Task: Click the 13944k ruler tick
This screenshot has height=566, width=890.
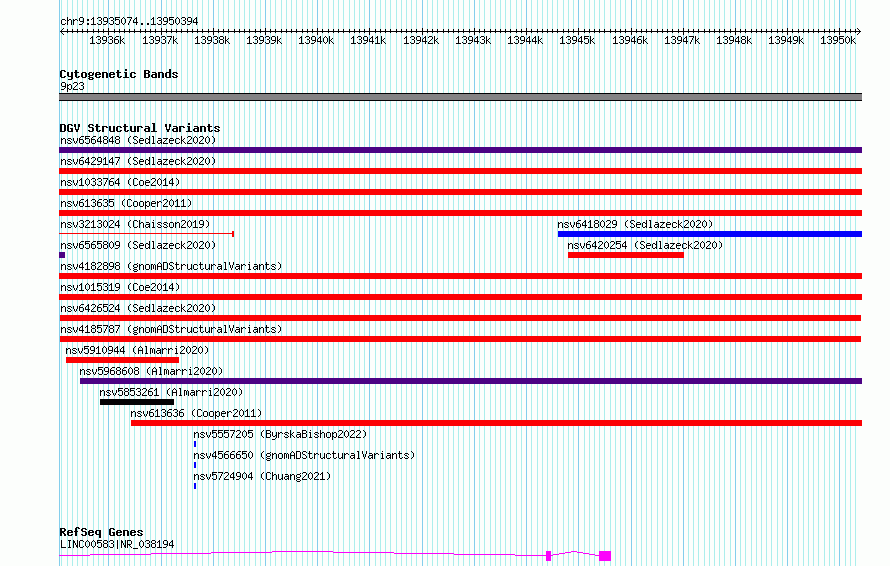Action: point(524,40)
